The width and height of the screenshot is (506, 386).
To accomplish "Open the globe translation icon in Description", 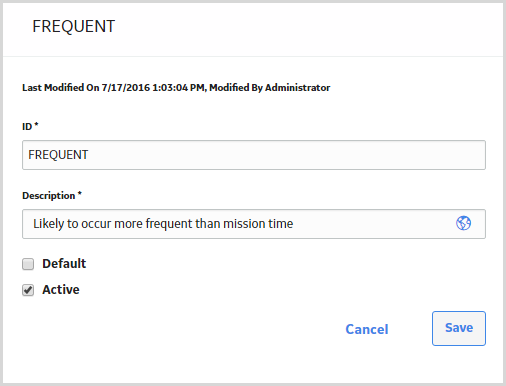I will (463, 223).
